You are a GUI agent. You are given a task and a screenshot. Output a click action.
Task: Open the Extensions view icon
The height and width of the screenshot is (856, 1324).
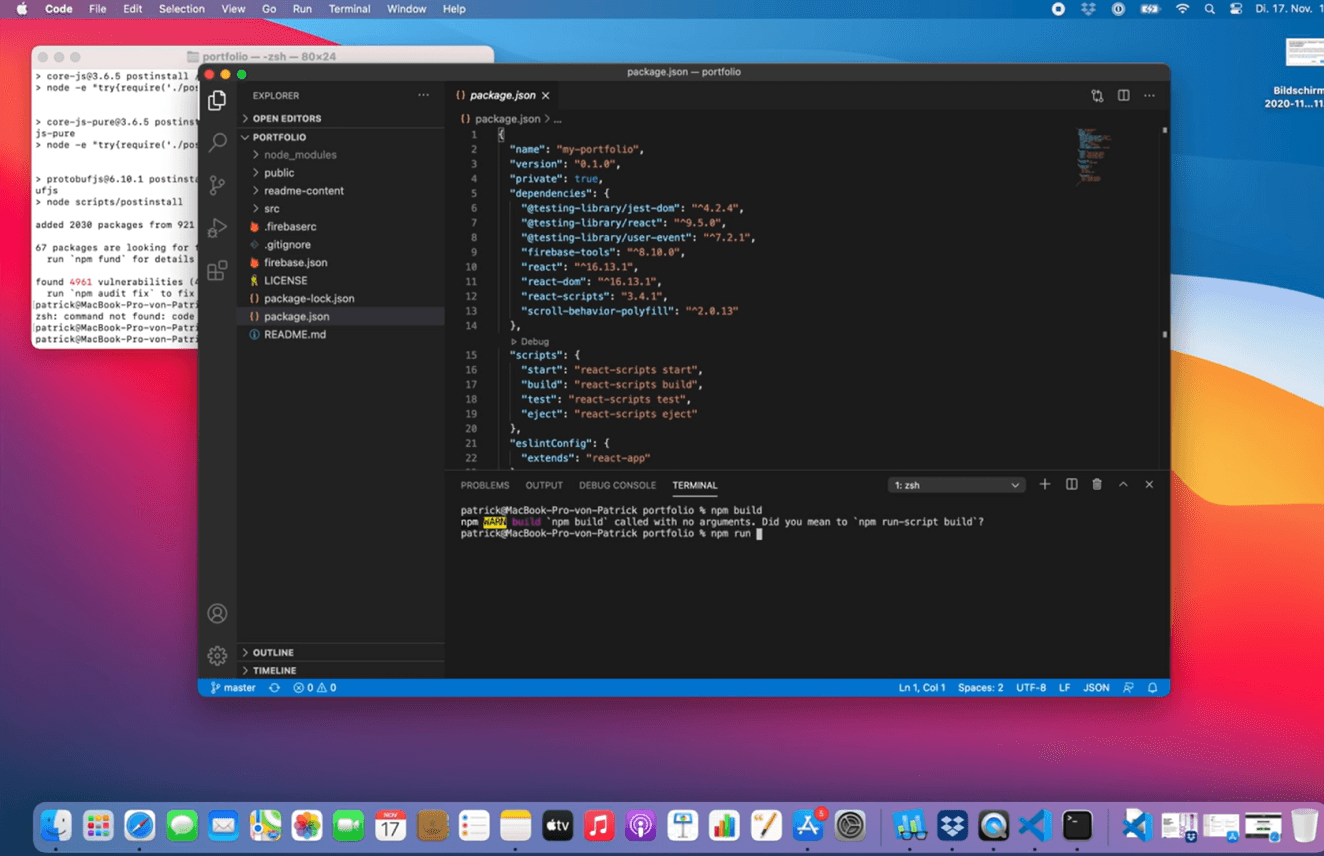coord(217,271)
